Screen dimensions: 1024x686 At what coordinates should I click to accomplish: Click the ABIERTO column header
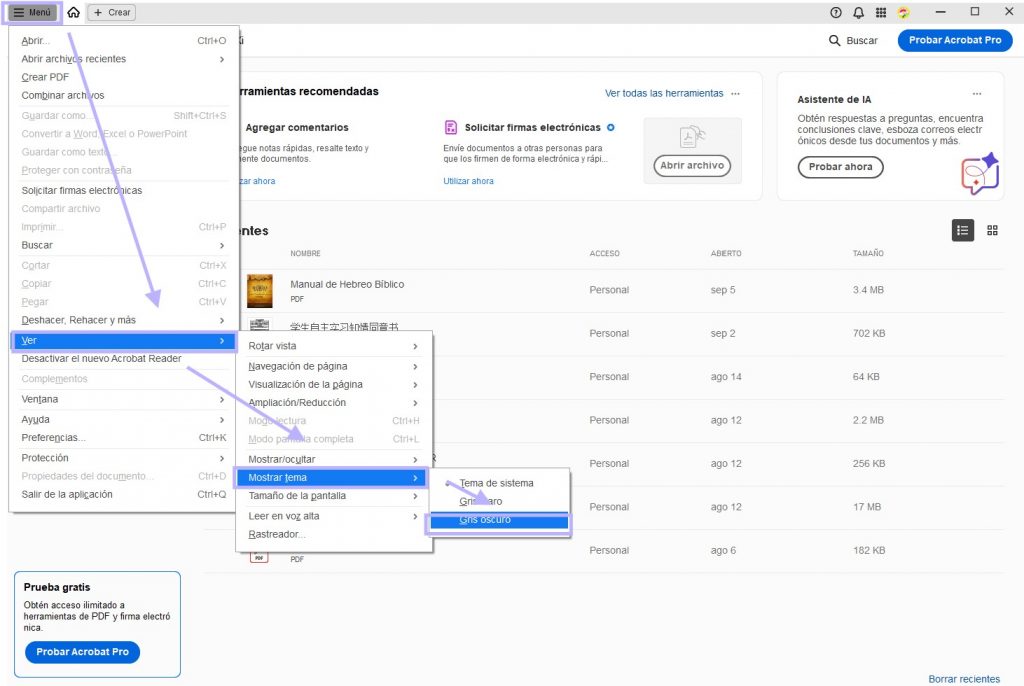tap(726, 253)
